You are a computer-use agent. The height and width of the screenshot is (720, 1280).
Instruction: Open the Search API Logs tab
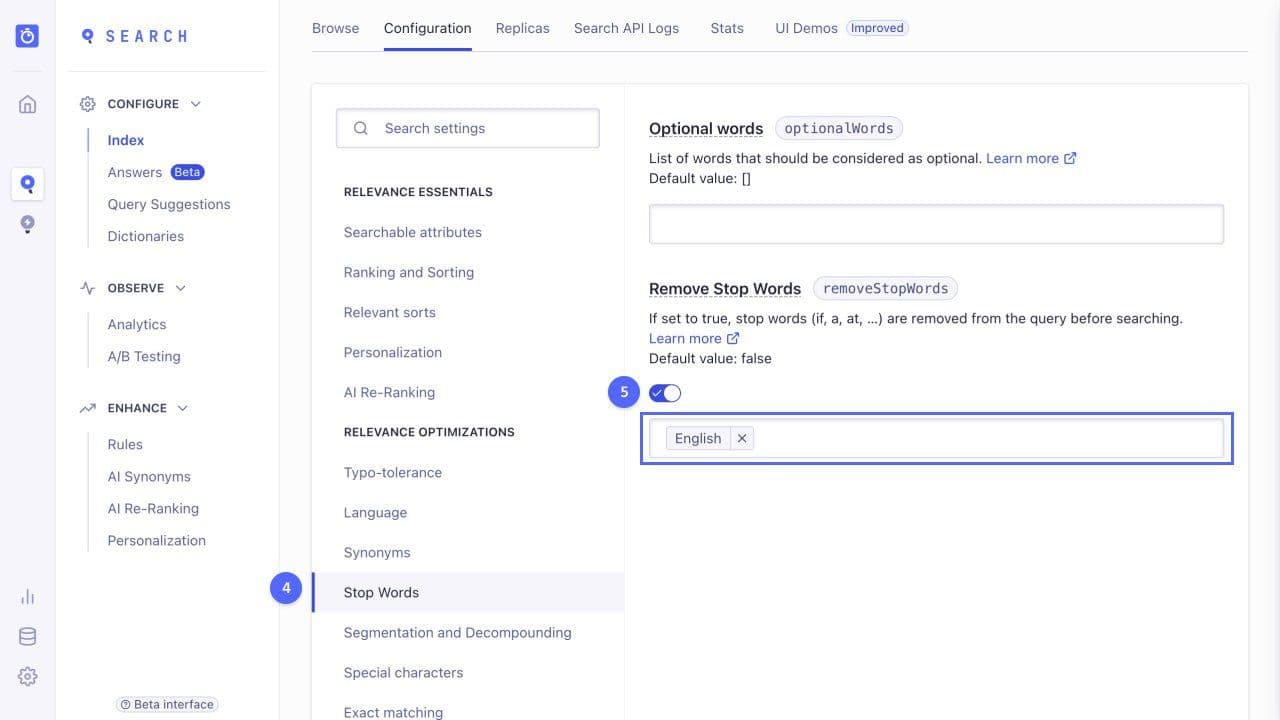click(626, 28)
